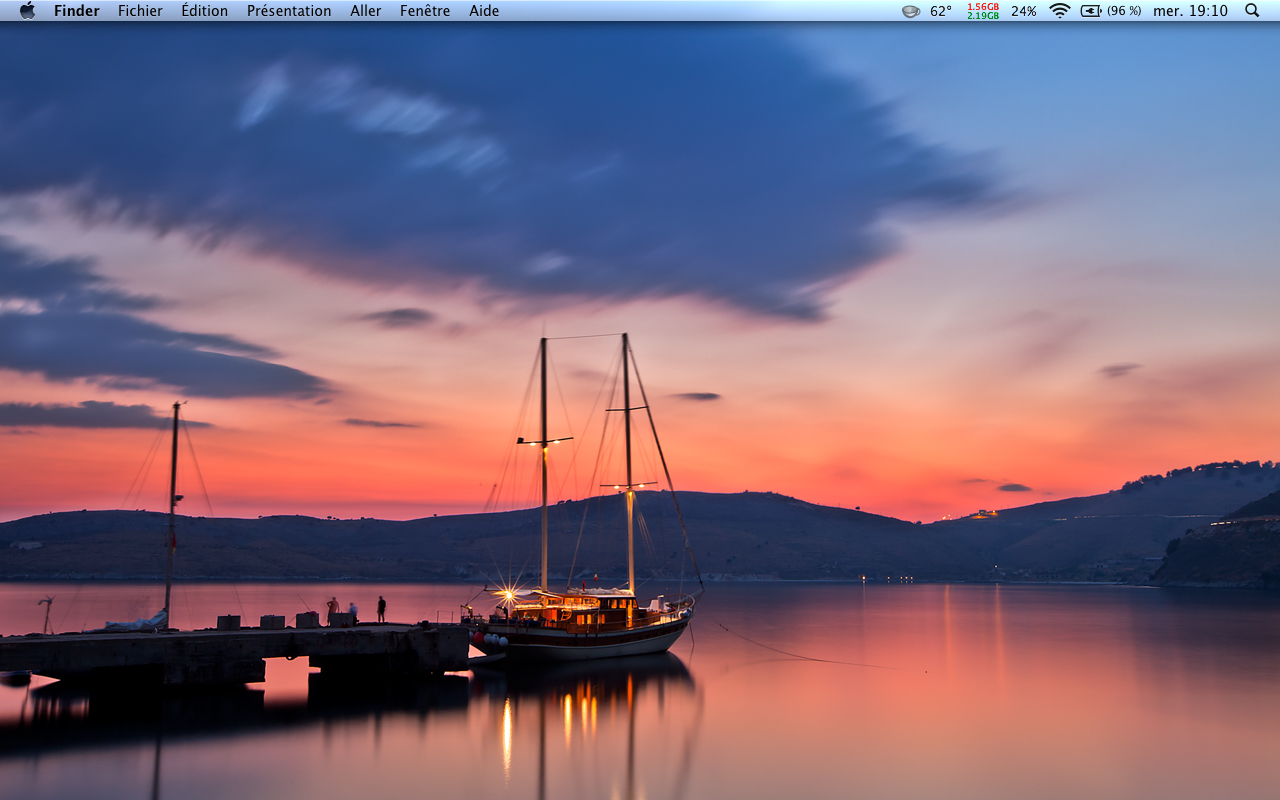Screen dimensions: 1280x800
Task: Open the Édition menu
Action: pos(204,11)
